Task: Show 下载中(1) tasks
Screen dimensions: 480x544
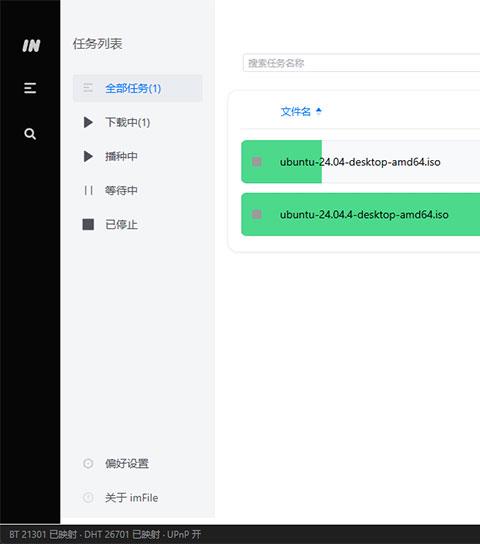Action: 138,122
